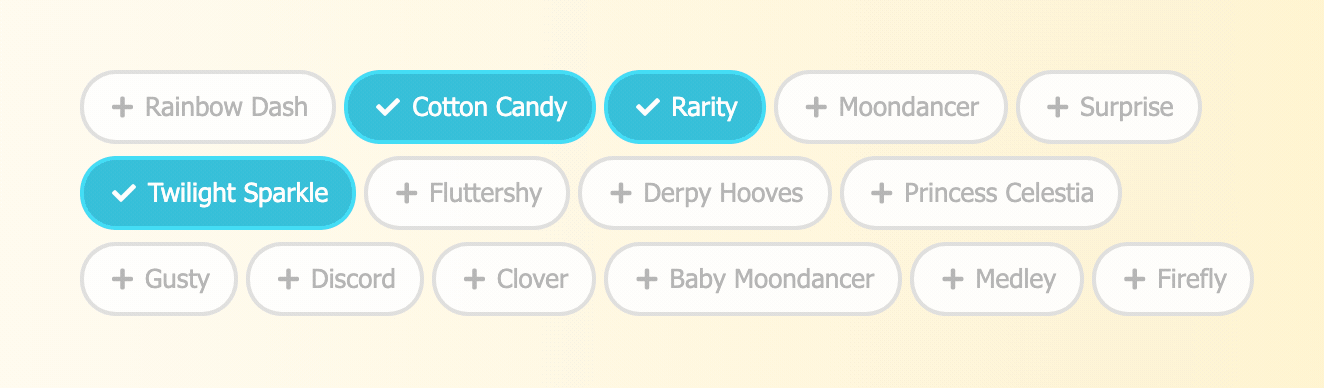The image size is (1324, 388).
Task: Click the checkmark icon on Twilight Sparkle
Action: point(124,193)
